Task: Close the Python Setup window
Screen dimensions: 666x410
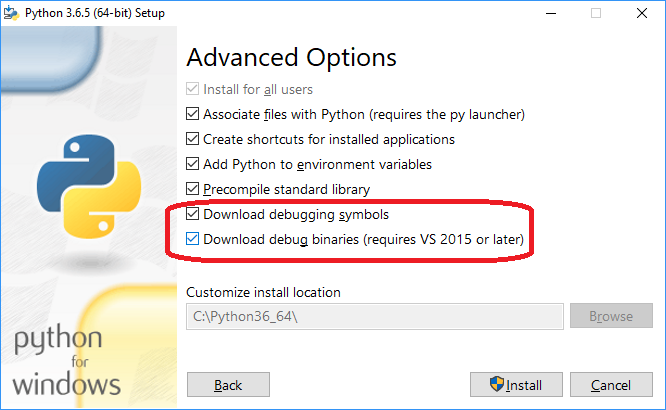Action: point(642,13)
